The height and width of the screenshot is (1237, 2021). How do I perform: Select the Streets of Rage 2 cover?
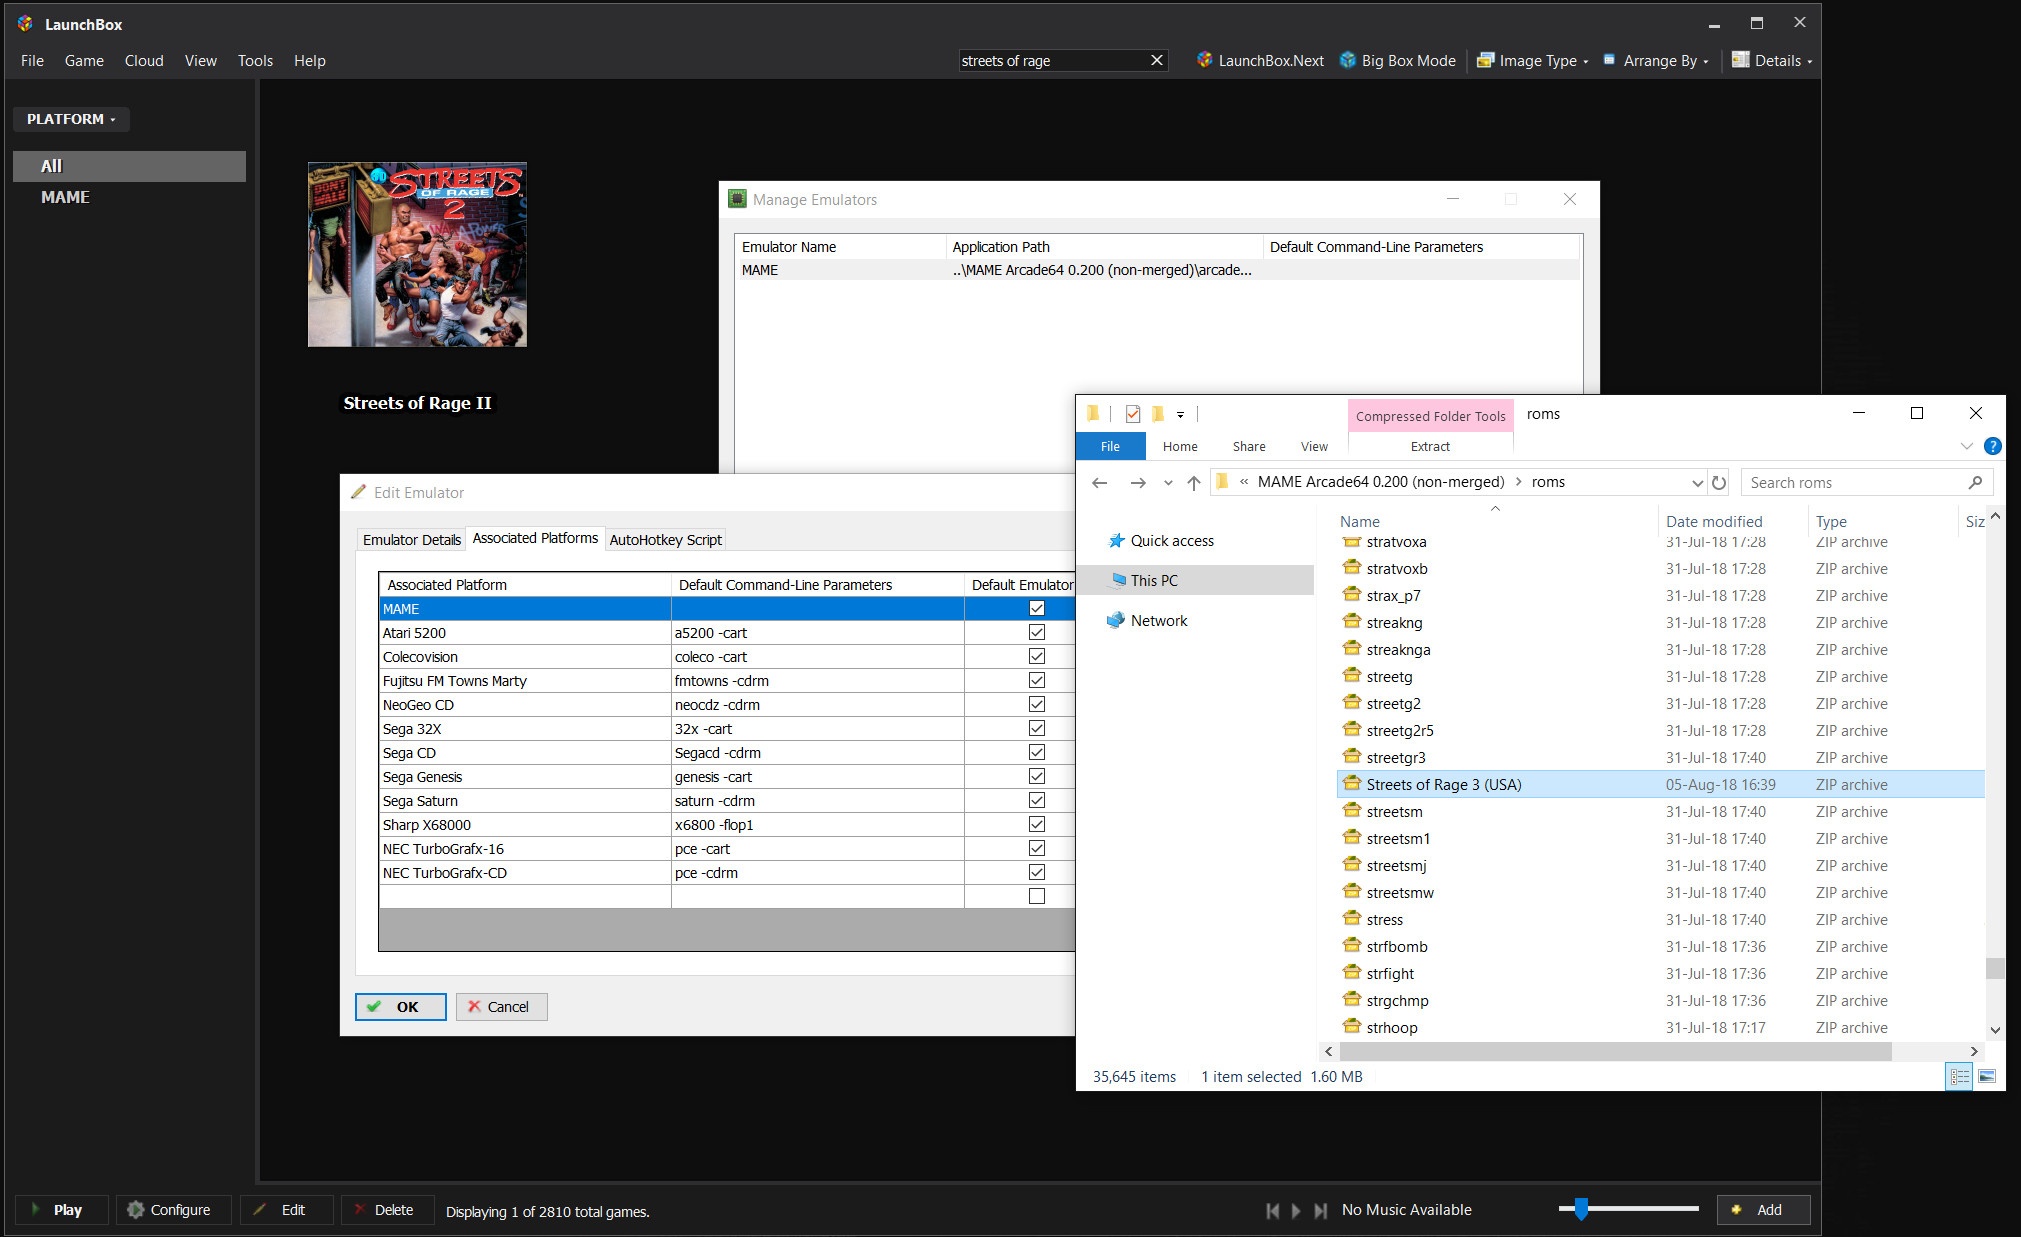pos(417,255)
